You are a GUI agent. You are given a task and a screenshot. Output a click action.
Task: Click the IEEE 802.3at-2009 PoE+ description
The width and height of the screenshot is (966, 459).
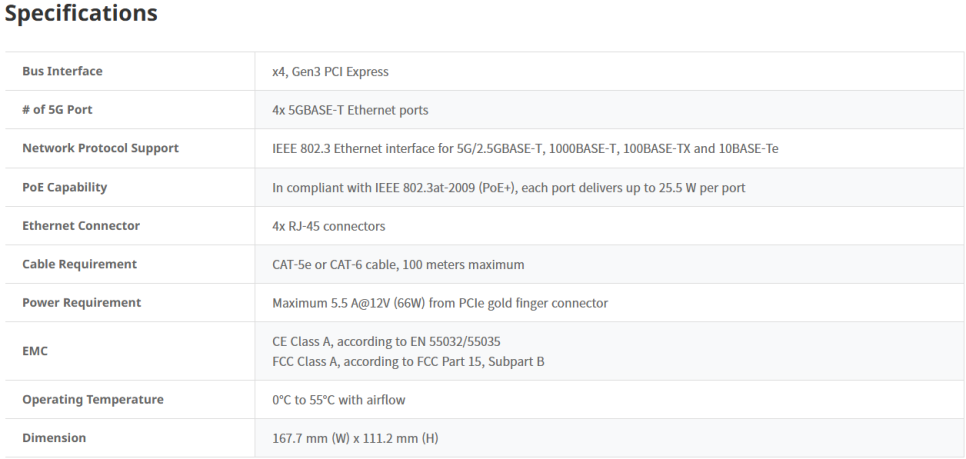pyautogui.click(x=508, y=187)
